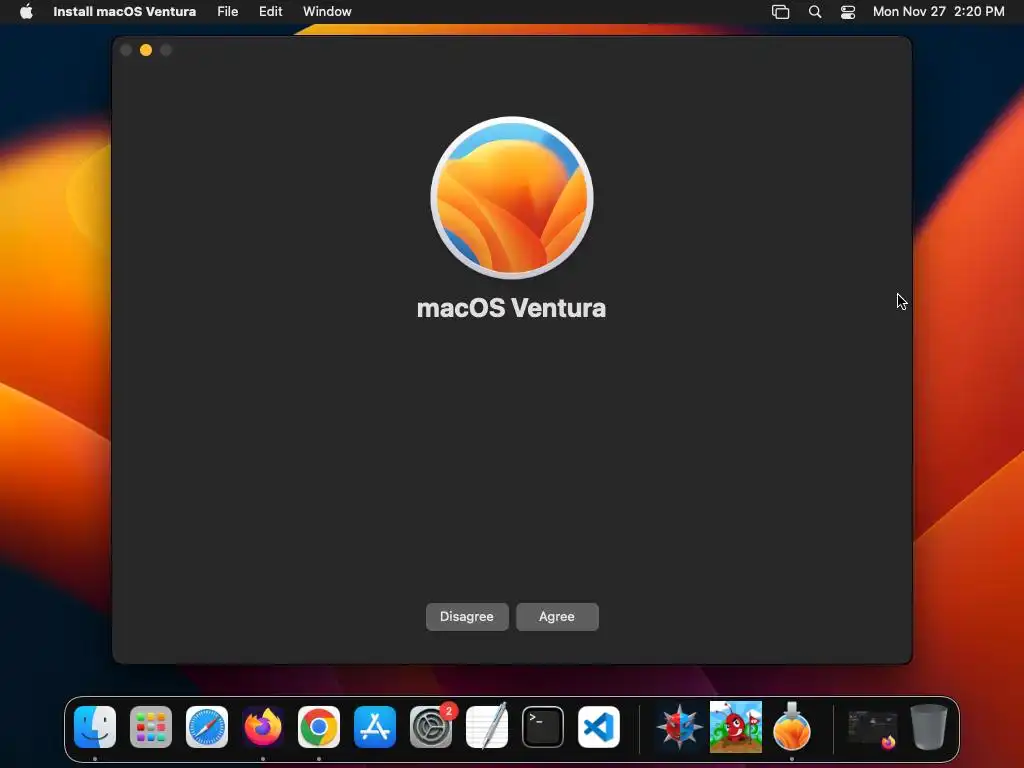Viewport: 1024px width, 768px height.
Task: Open the Apple menu
Action: 26,11
